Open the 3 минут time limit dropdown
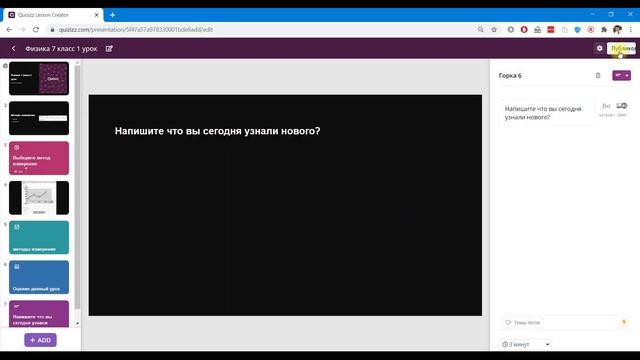 pos(525,344)
